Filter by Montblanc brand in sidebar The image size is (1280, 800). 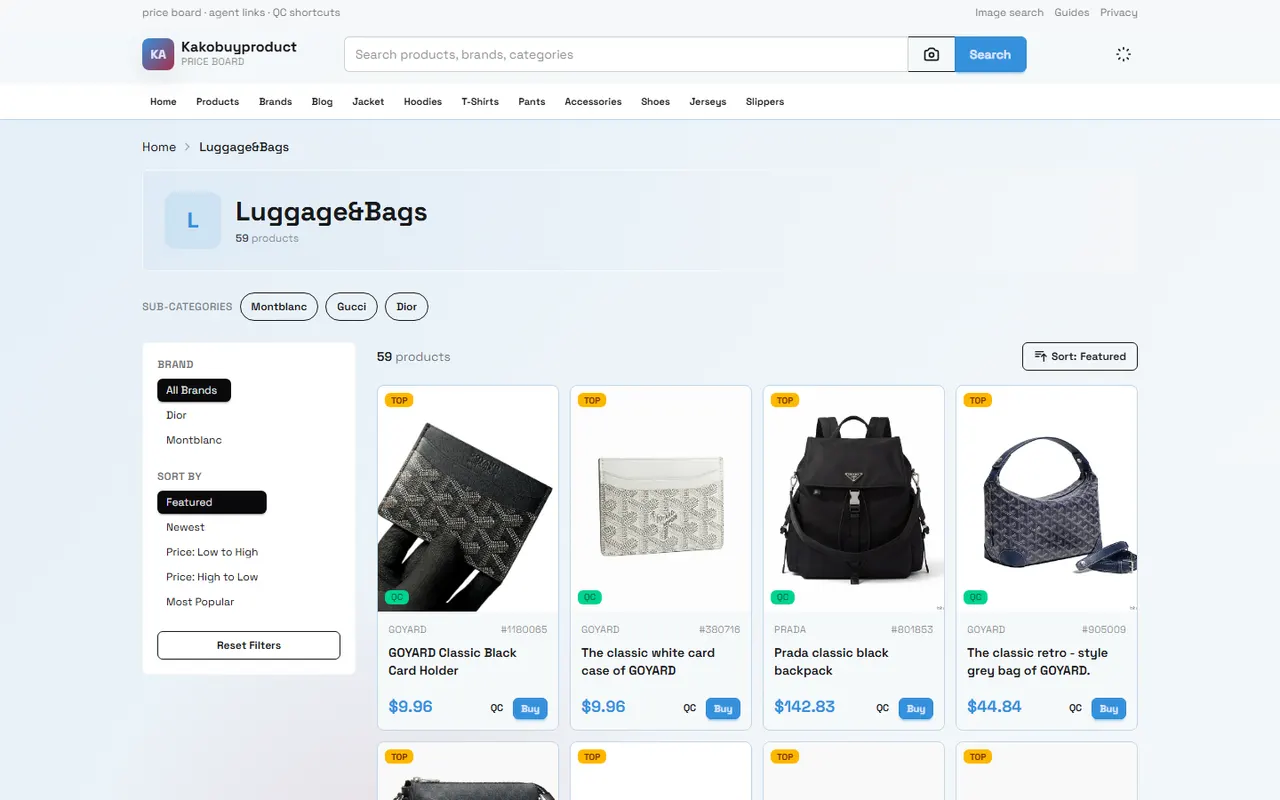(194, 440)
